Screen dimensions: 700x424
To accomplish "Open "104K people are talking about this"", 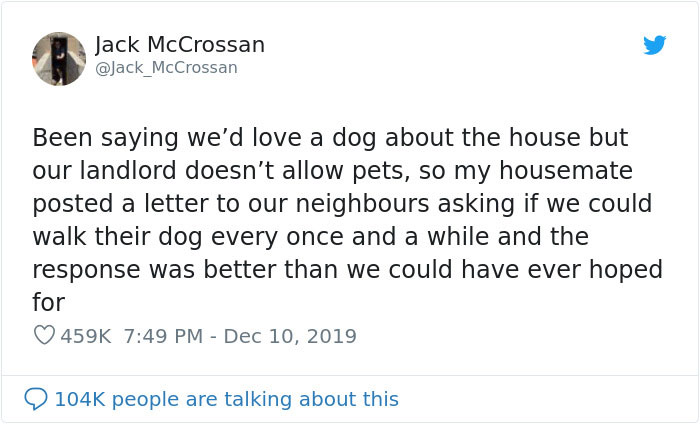I will pos(226,399).
